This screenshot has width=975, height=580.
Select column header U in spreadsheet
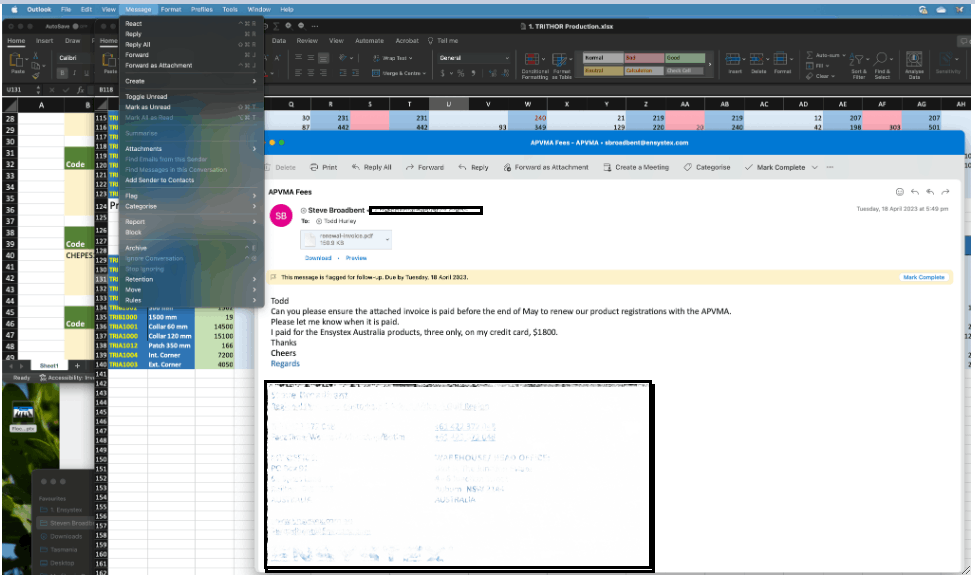[448, 104]
